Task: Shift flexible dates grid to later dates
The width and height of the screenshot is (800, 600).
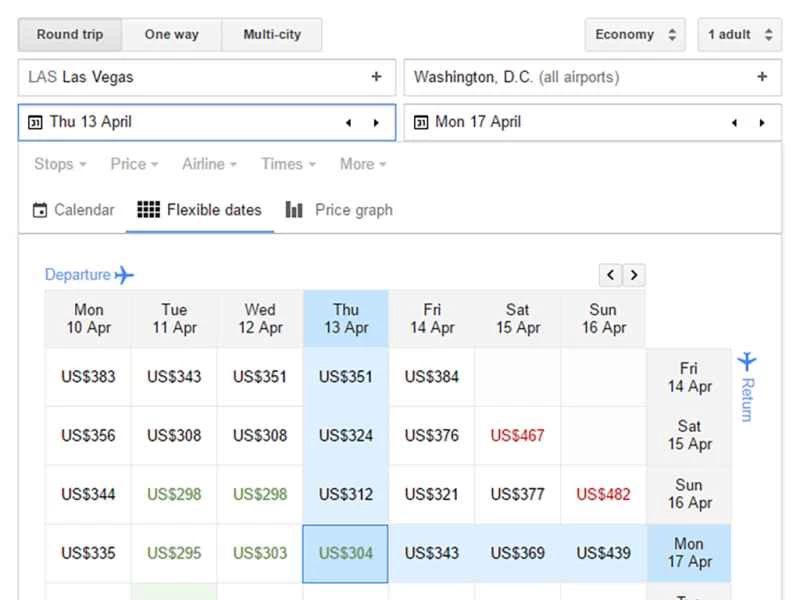Action: pyautogui.click(x=634, y=275)
